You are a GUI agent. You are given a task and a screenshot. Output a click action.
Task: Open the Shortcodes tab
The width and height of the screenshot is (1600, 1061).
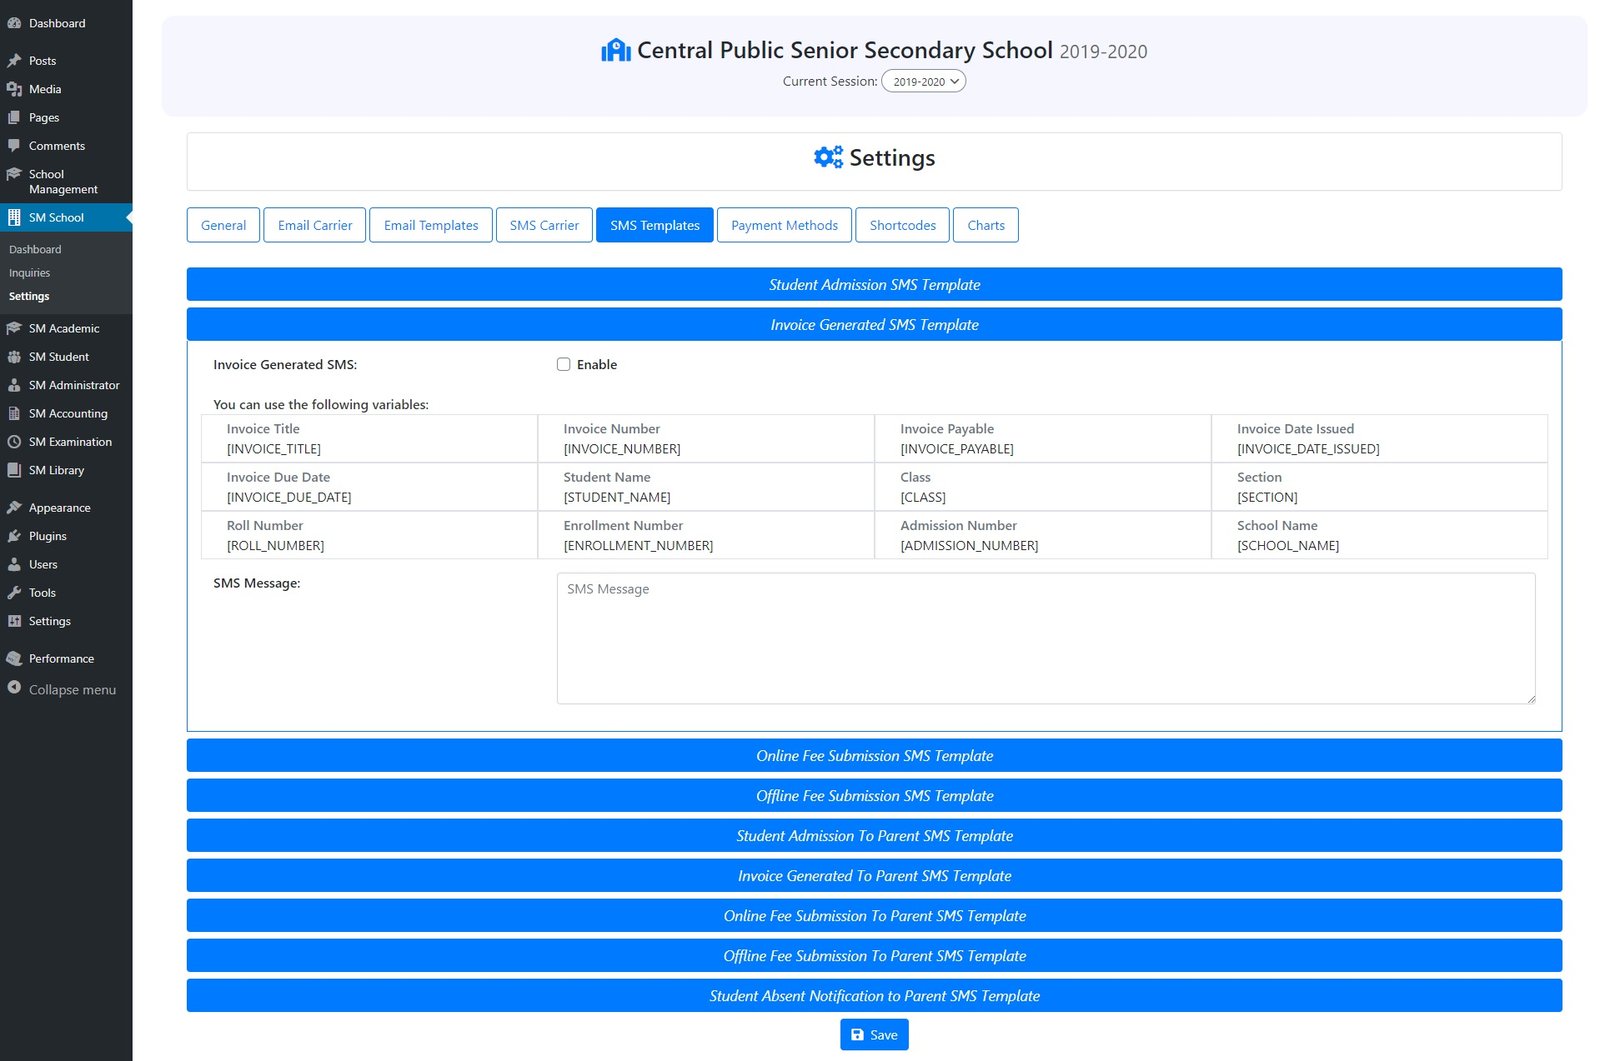coord(903,225)
